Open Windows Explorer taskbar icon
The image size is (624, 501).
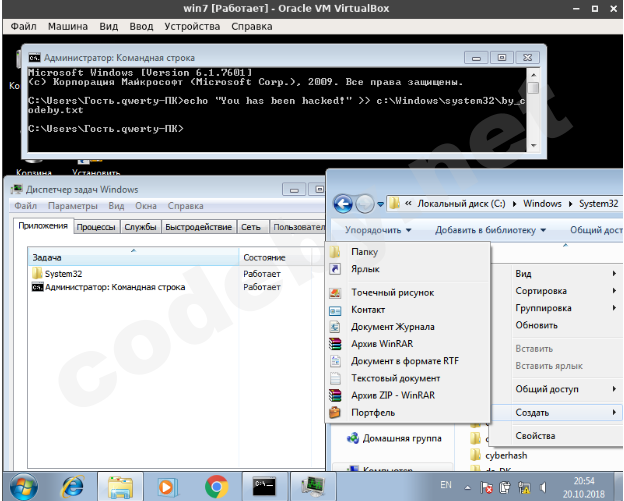(120, 487)
